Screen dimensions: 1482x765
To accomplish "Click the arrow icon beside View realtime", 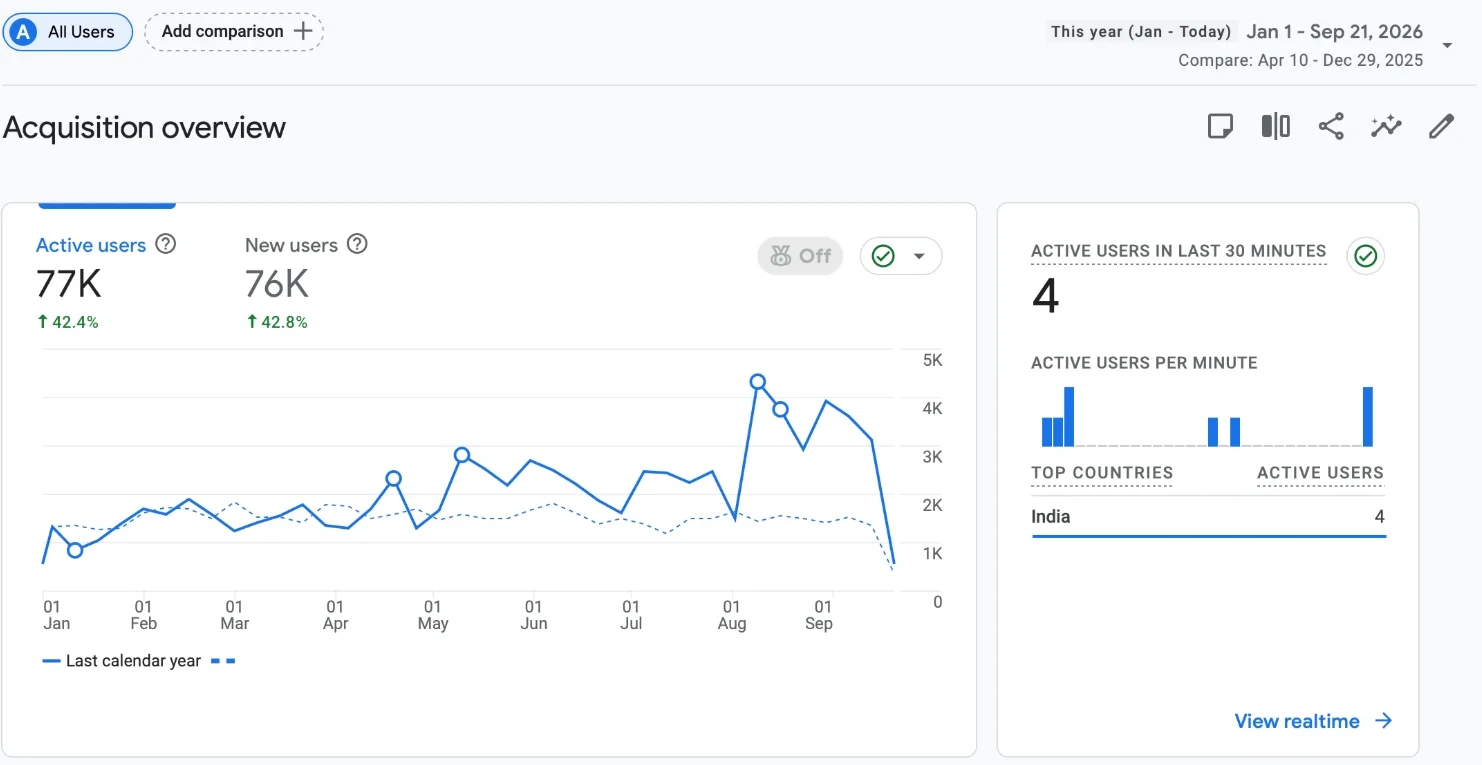I will [1383, 721].
